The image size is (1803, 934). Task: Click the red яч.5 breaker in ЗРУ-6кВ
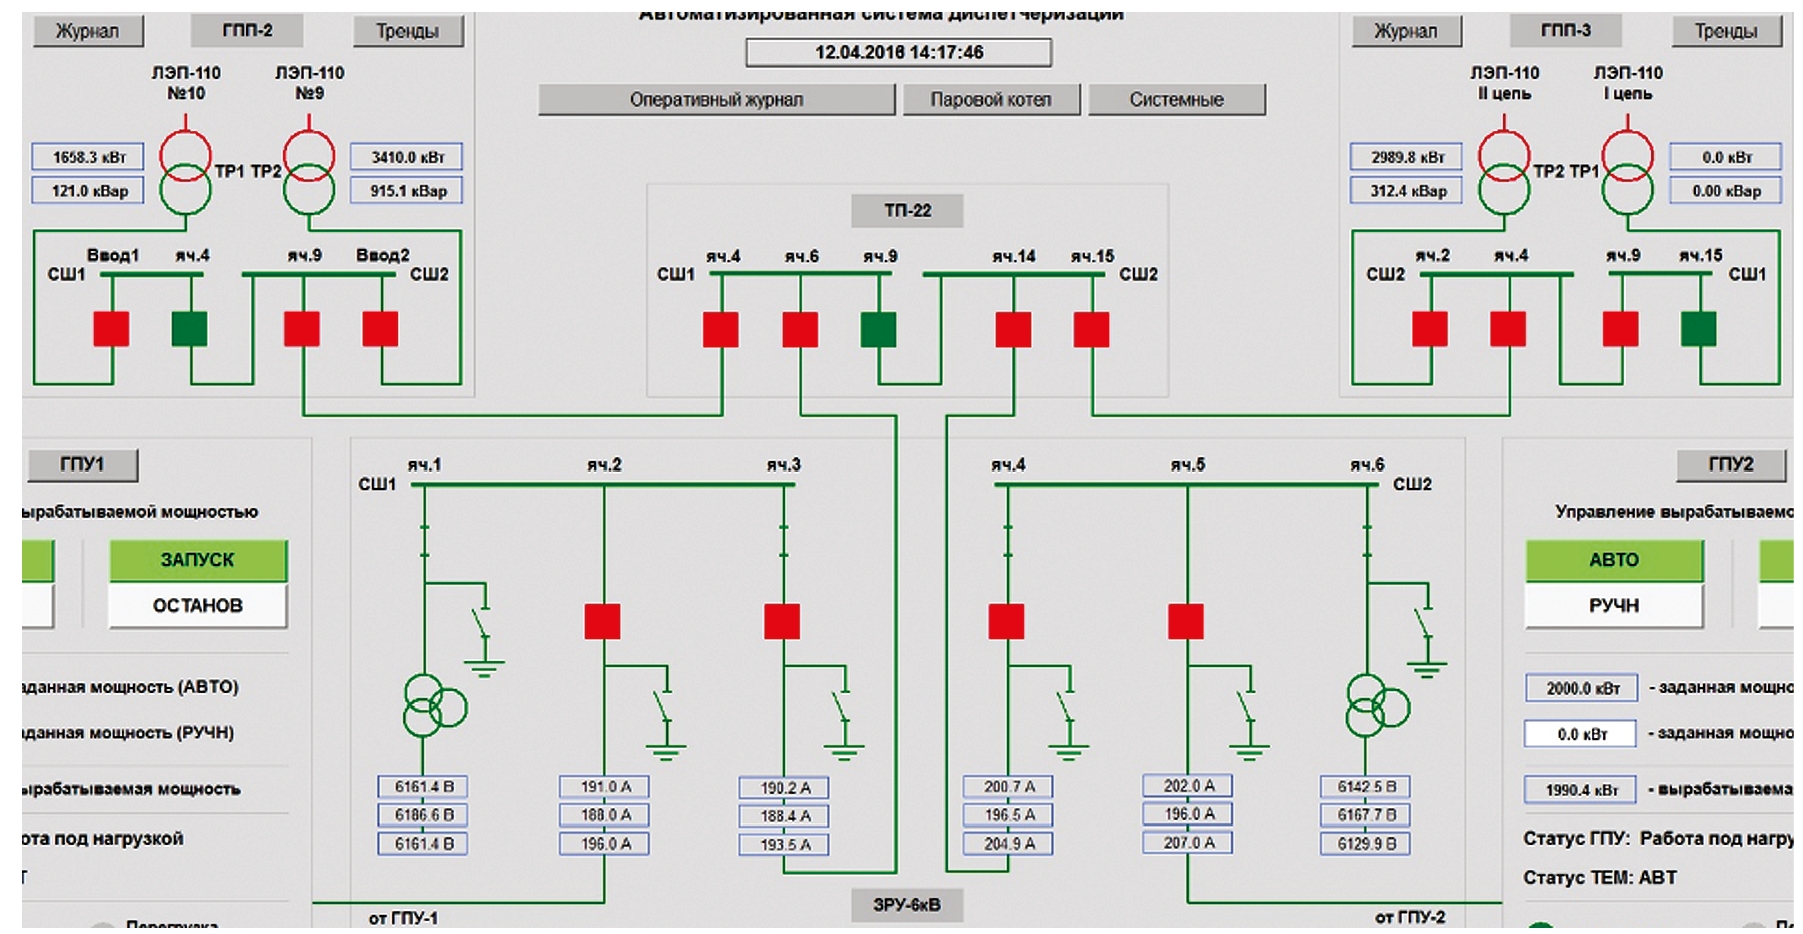tap(1186, 621)
